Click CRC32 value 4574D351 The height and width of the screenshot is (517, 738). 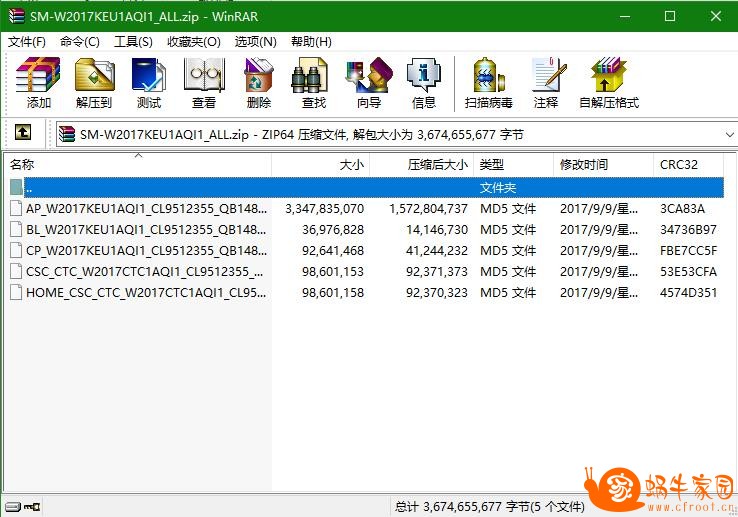[688, 292]
